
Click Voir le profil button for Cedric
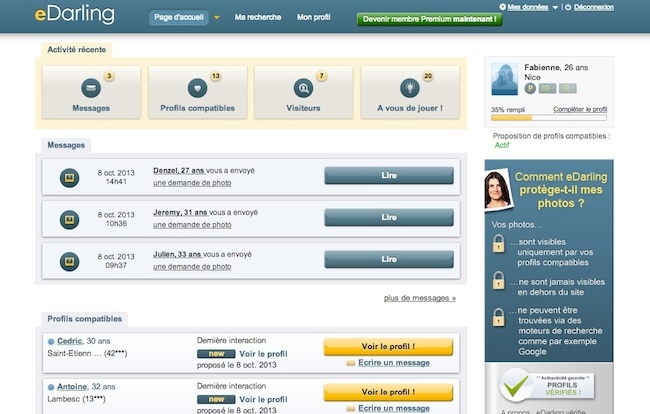point(388,346)
